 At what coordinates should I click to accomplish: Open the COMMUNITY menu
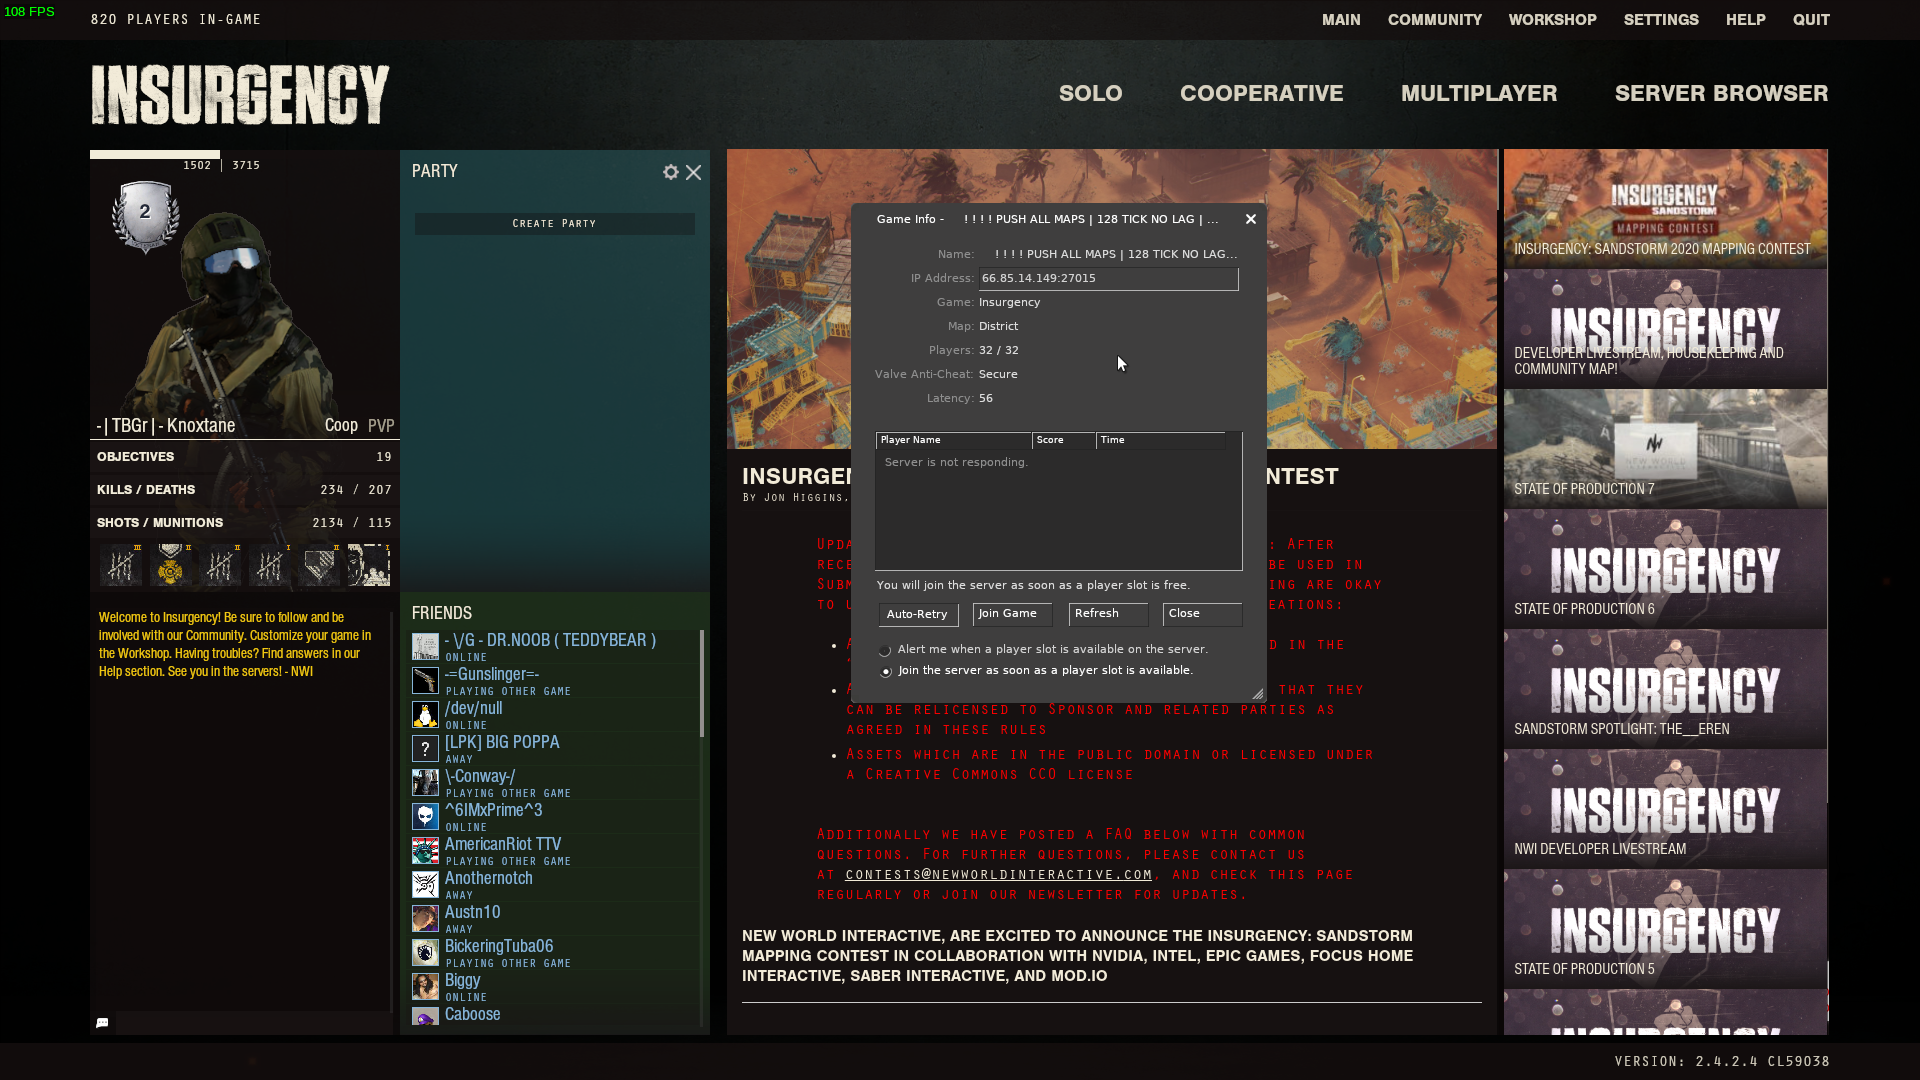click(1435, 20)
